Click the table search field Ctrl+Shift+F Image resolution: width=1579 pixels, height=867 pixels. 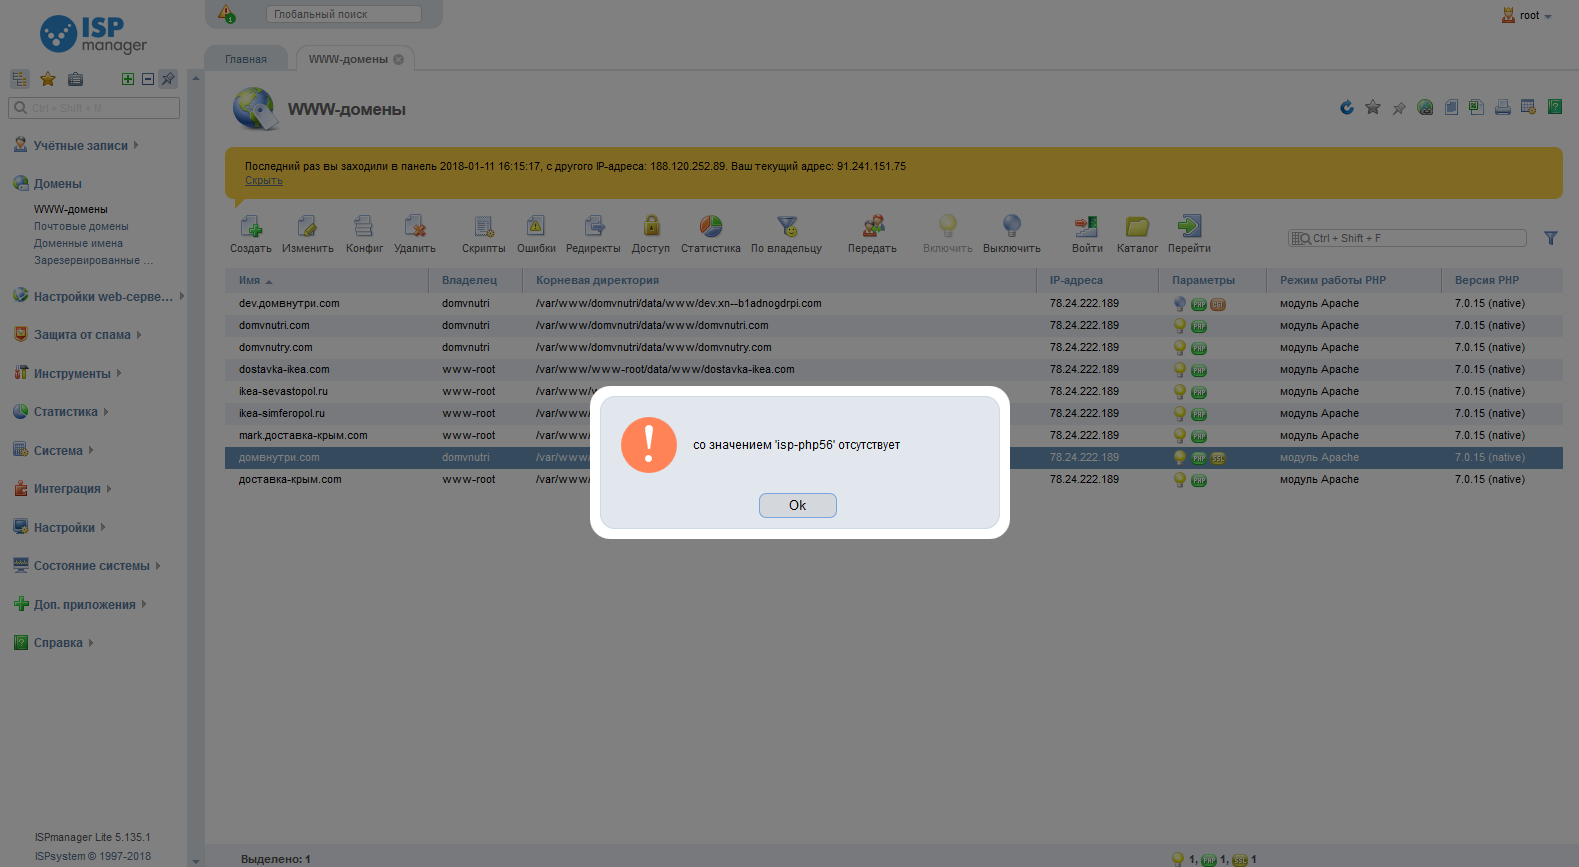click(x=1407, y=238)
